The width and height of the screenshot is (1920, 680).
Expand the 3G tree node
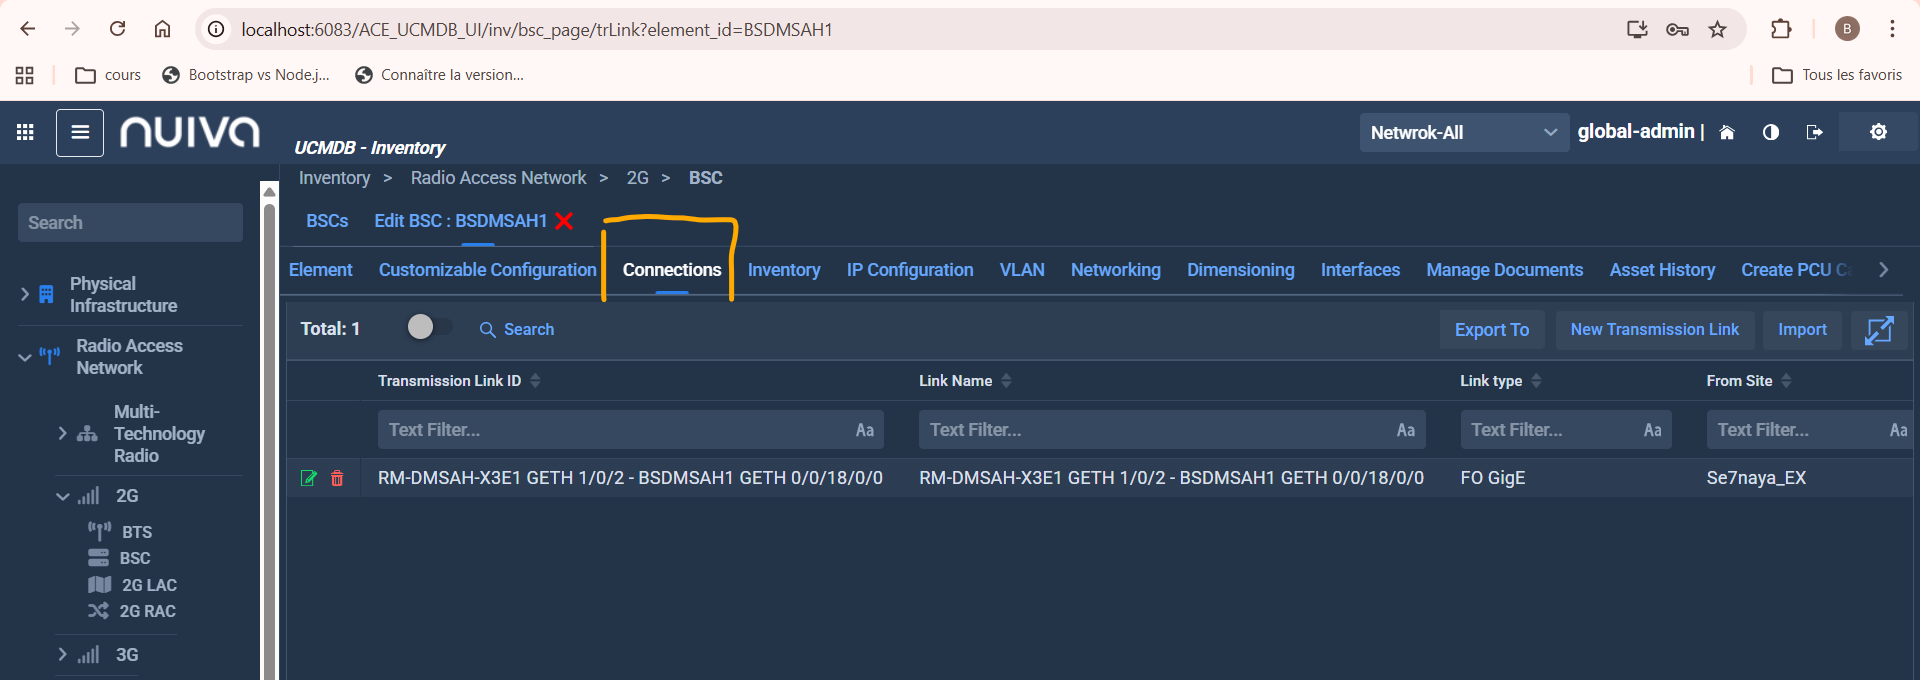pyautogui.click(x=62, y=655)
